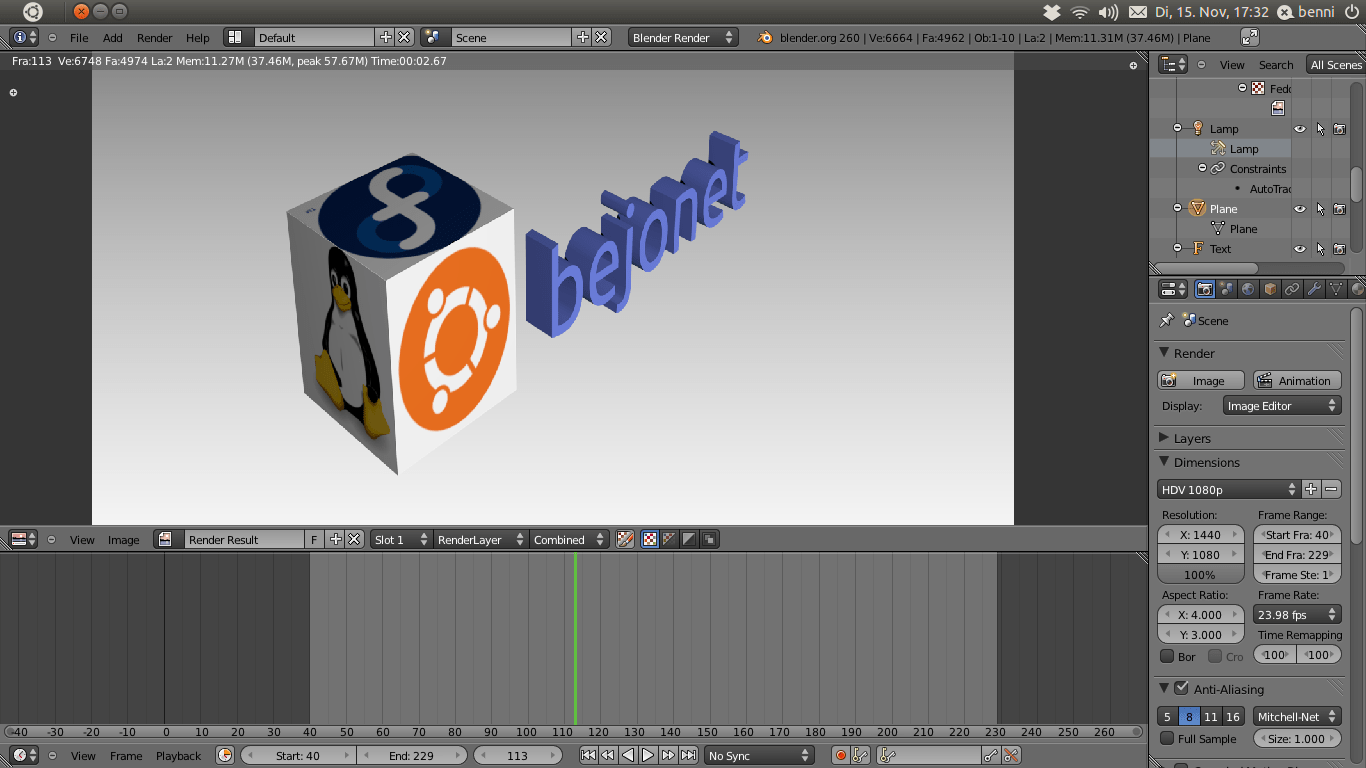Open the World properties globe icon
The width and height of the screenshot is (1366, 768).
coord(1248,289)
